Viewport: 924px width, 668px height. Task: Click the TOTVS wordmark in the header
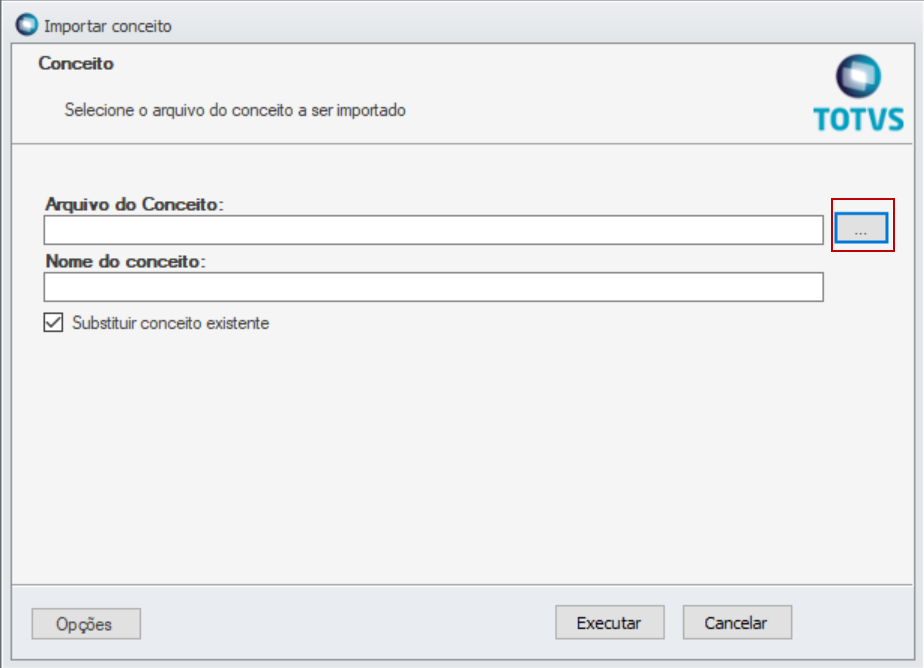[859, 119]
